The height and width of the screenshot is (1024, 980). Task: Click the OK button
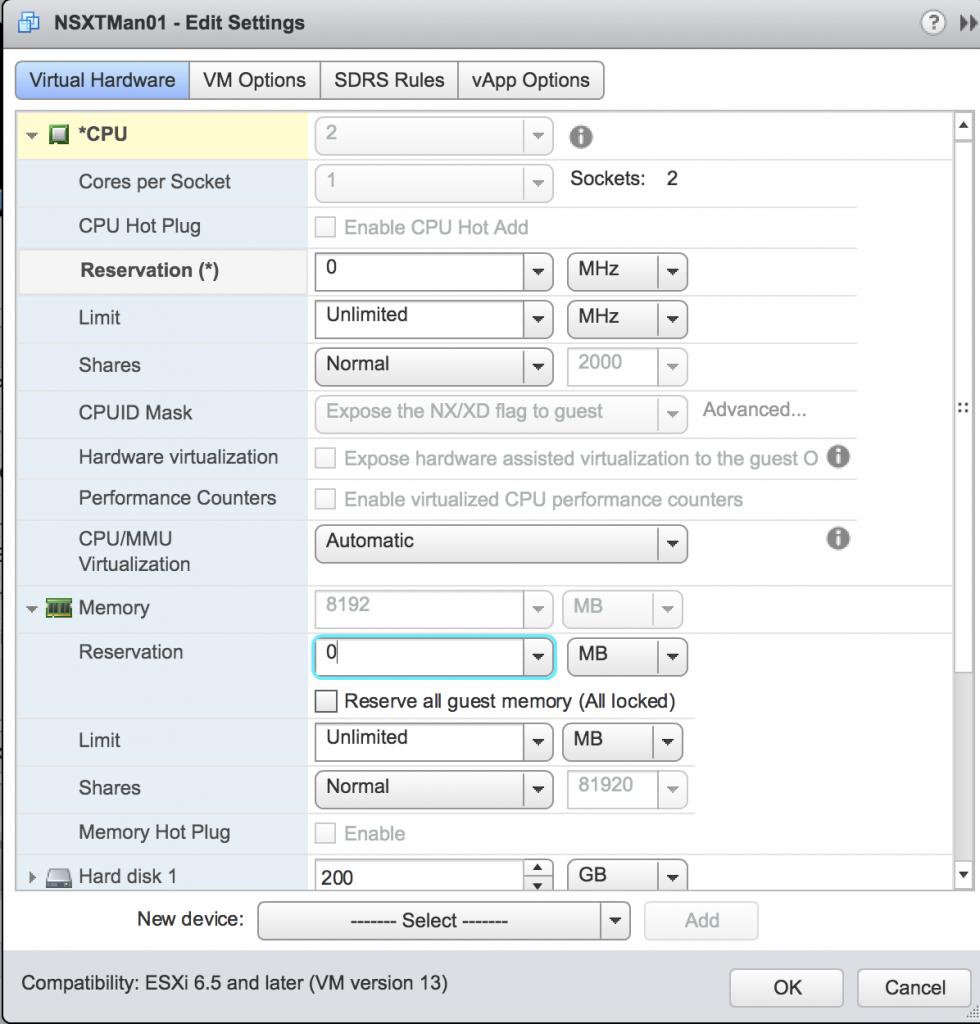click(x=786, y=987)
